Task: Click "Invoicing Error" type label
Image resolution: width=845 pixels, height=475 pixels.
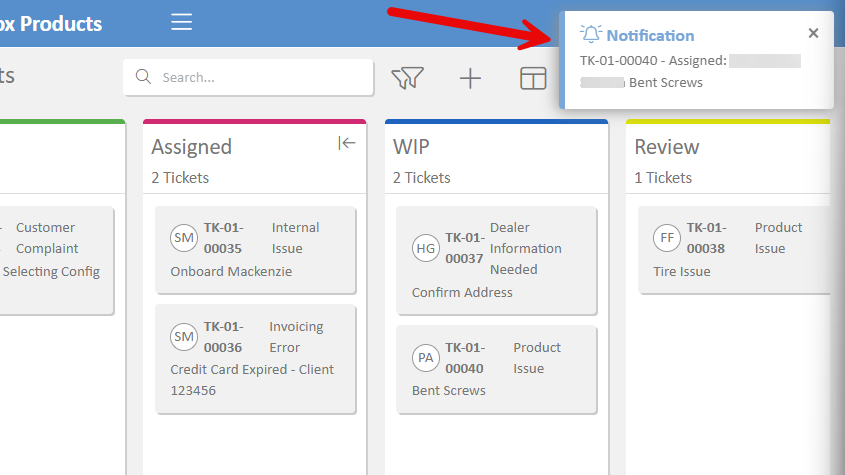Action: [296, 337]
